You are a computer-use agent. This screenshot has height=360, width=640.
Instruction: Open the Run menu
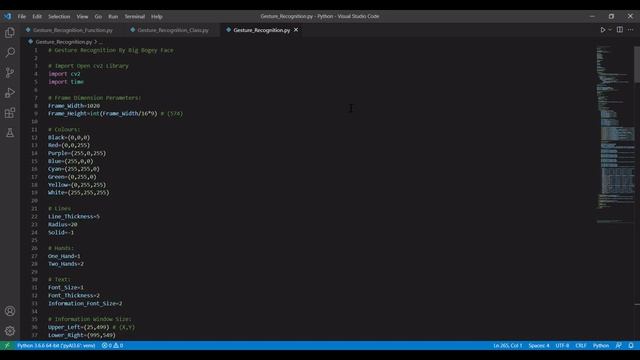click(x=113, y=16)
